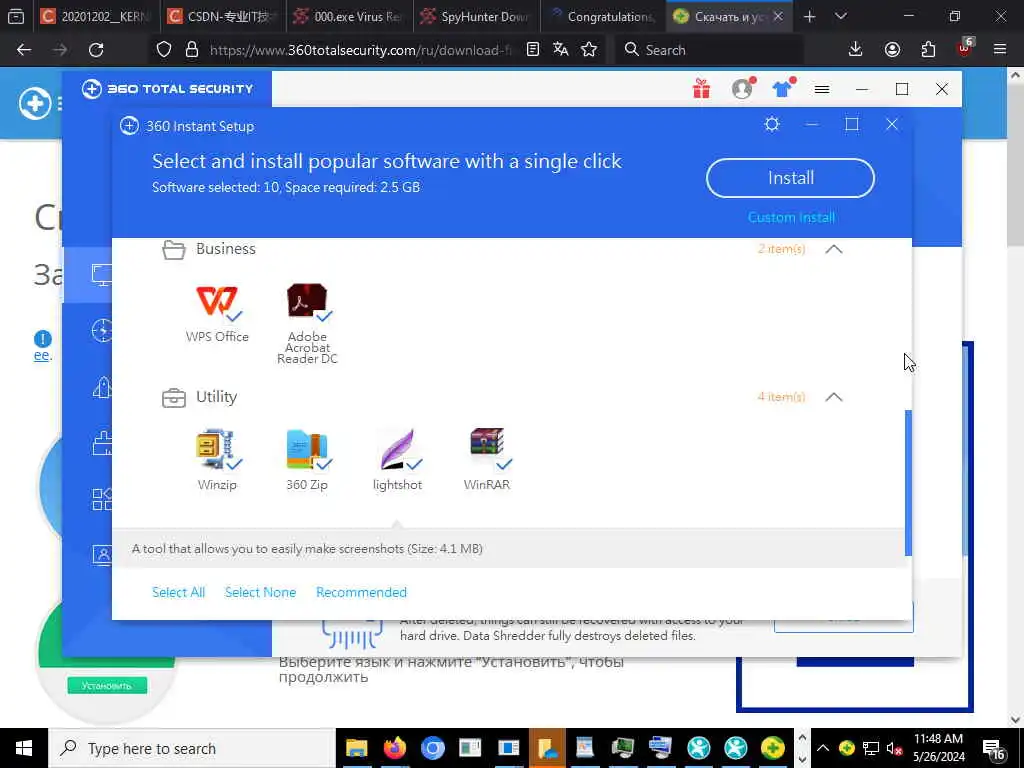The height and width of the screenshot is (768, 1024).
Task: Go back in Firefox
Action: 24,50
